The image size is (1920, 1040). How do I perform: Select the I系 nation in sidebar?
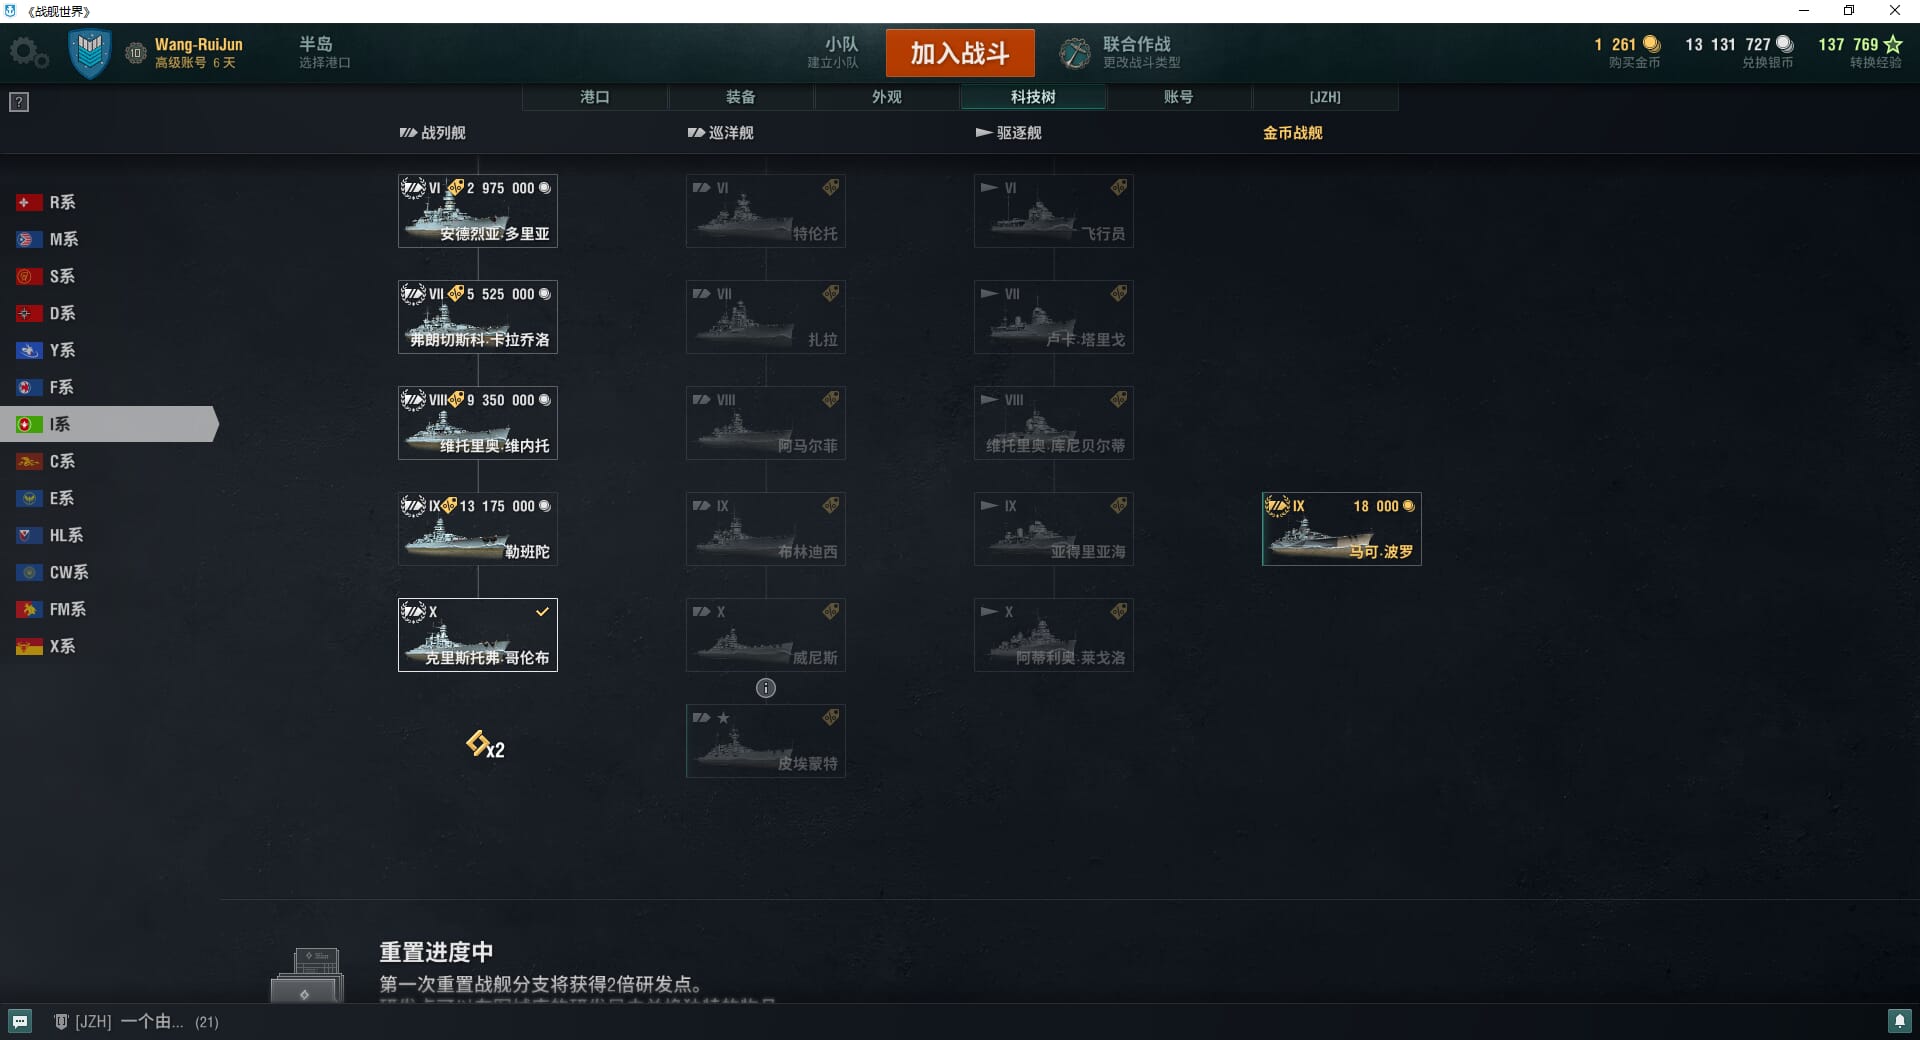coord(108,424)
